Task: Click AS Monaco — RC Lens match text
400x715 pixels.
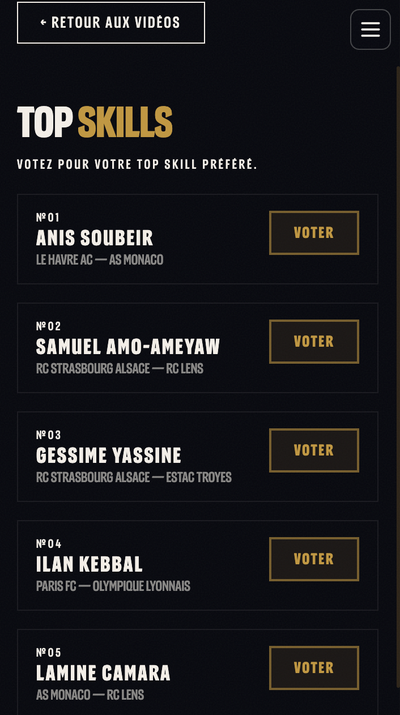Action: [x=90, y=694]
